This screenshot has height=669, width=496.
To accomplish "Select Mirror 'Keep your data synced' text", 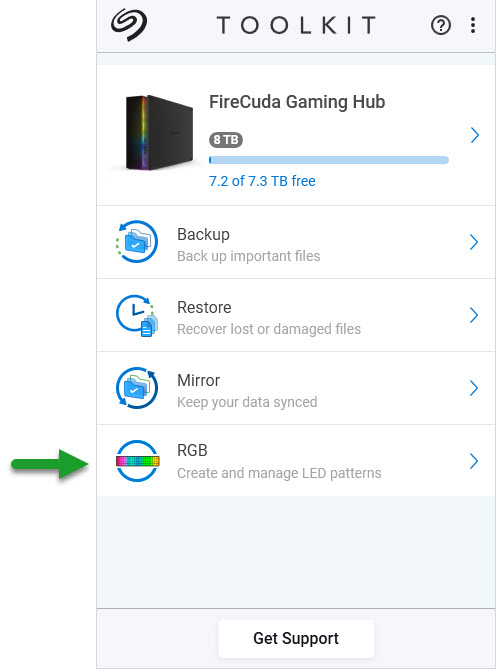I will tap(247, 402).
